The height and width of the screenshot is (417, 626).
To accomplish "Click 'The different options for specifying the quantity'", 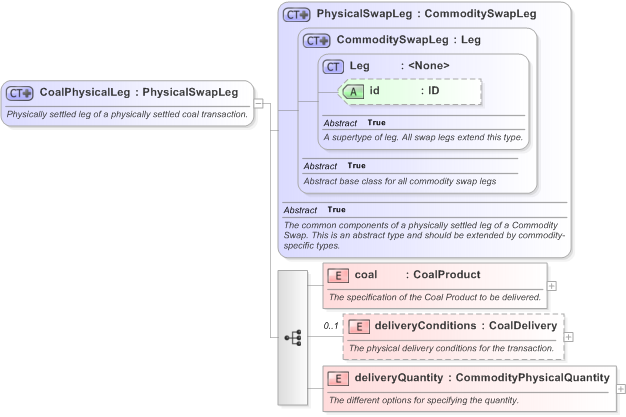I will pyautogui.click(x=424, y=400).
